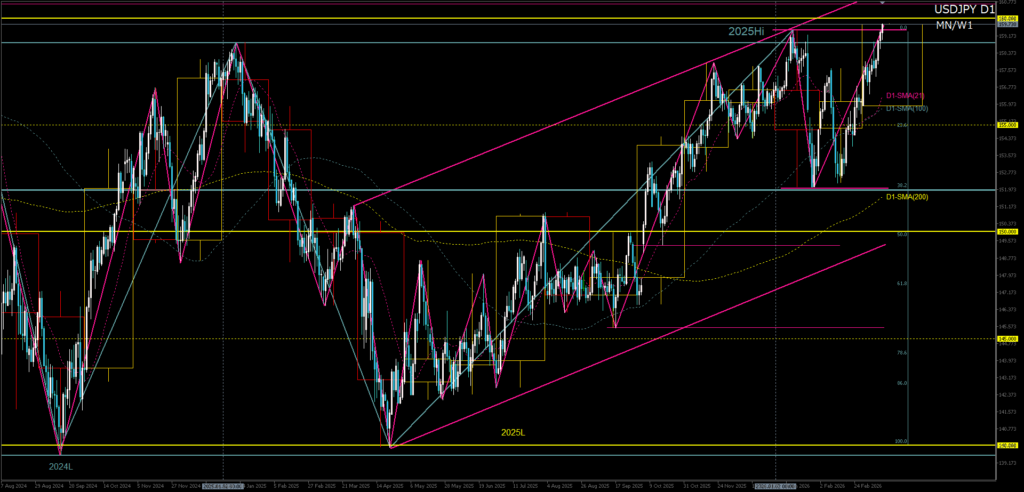
Task: Click the 14 Apr 2025 date on time axis
Action: click(x=388, y=485)
